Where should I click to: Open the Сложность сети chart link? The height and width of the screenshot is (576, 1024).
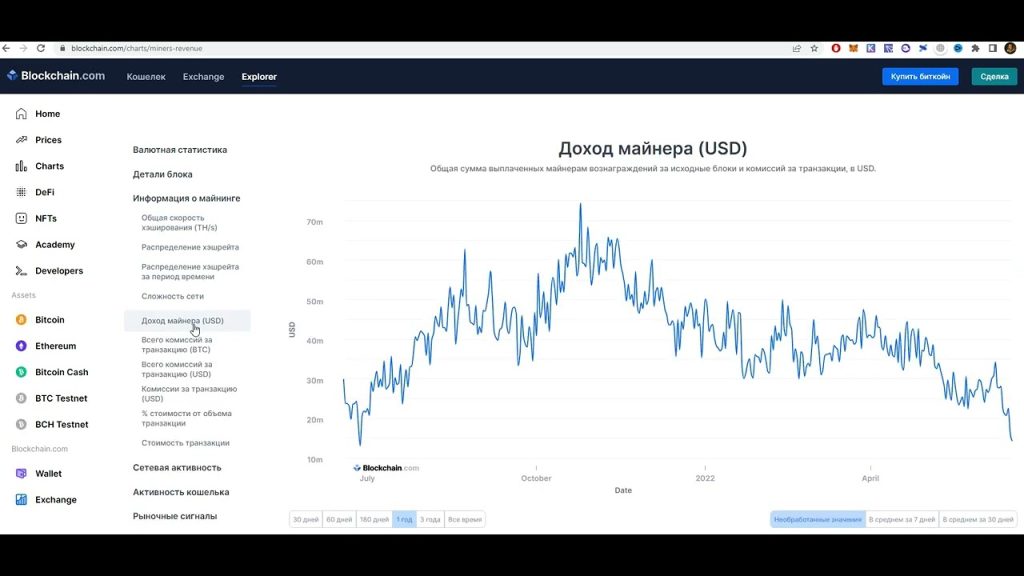172,297
